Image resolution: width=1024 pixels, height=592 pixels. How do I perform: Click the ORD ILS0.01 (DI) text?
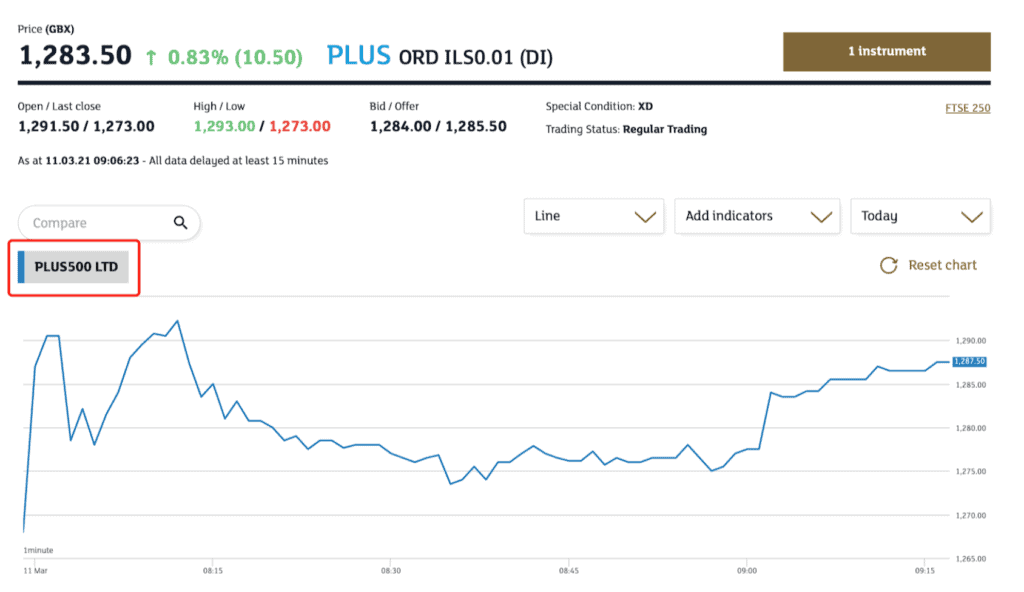point(476,58)
